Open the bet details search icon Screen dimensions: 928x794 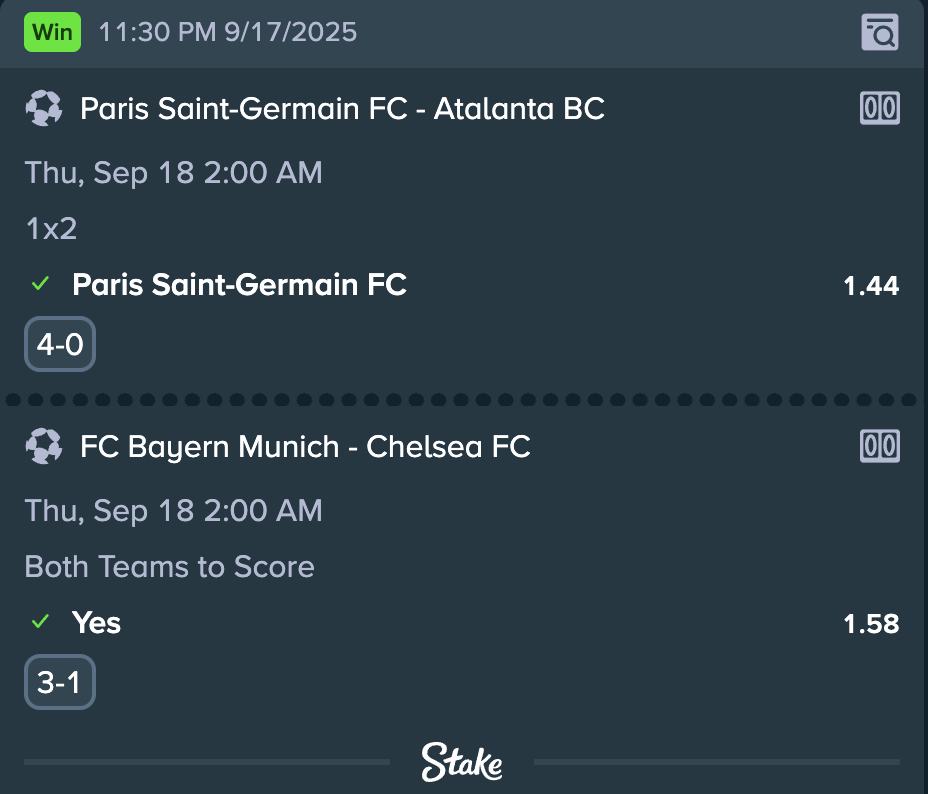[x=879, y=32]
